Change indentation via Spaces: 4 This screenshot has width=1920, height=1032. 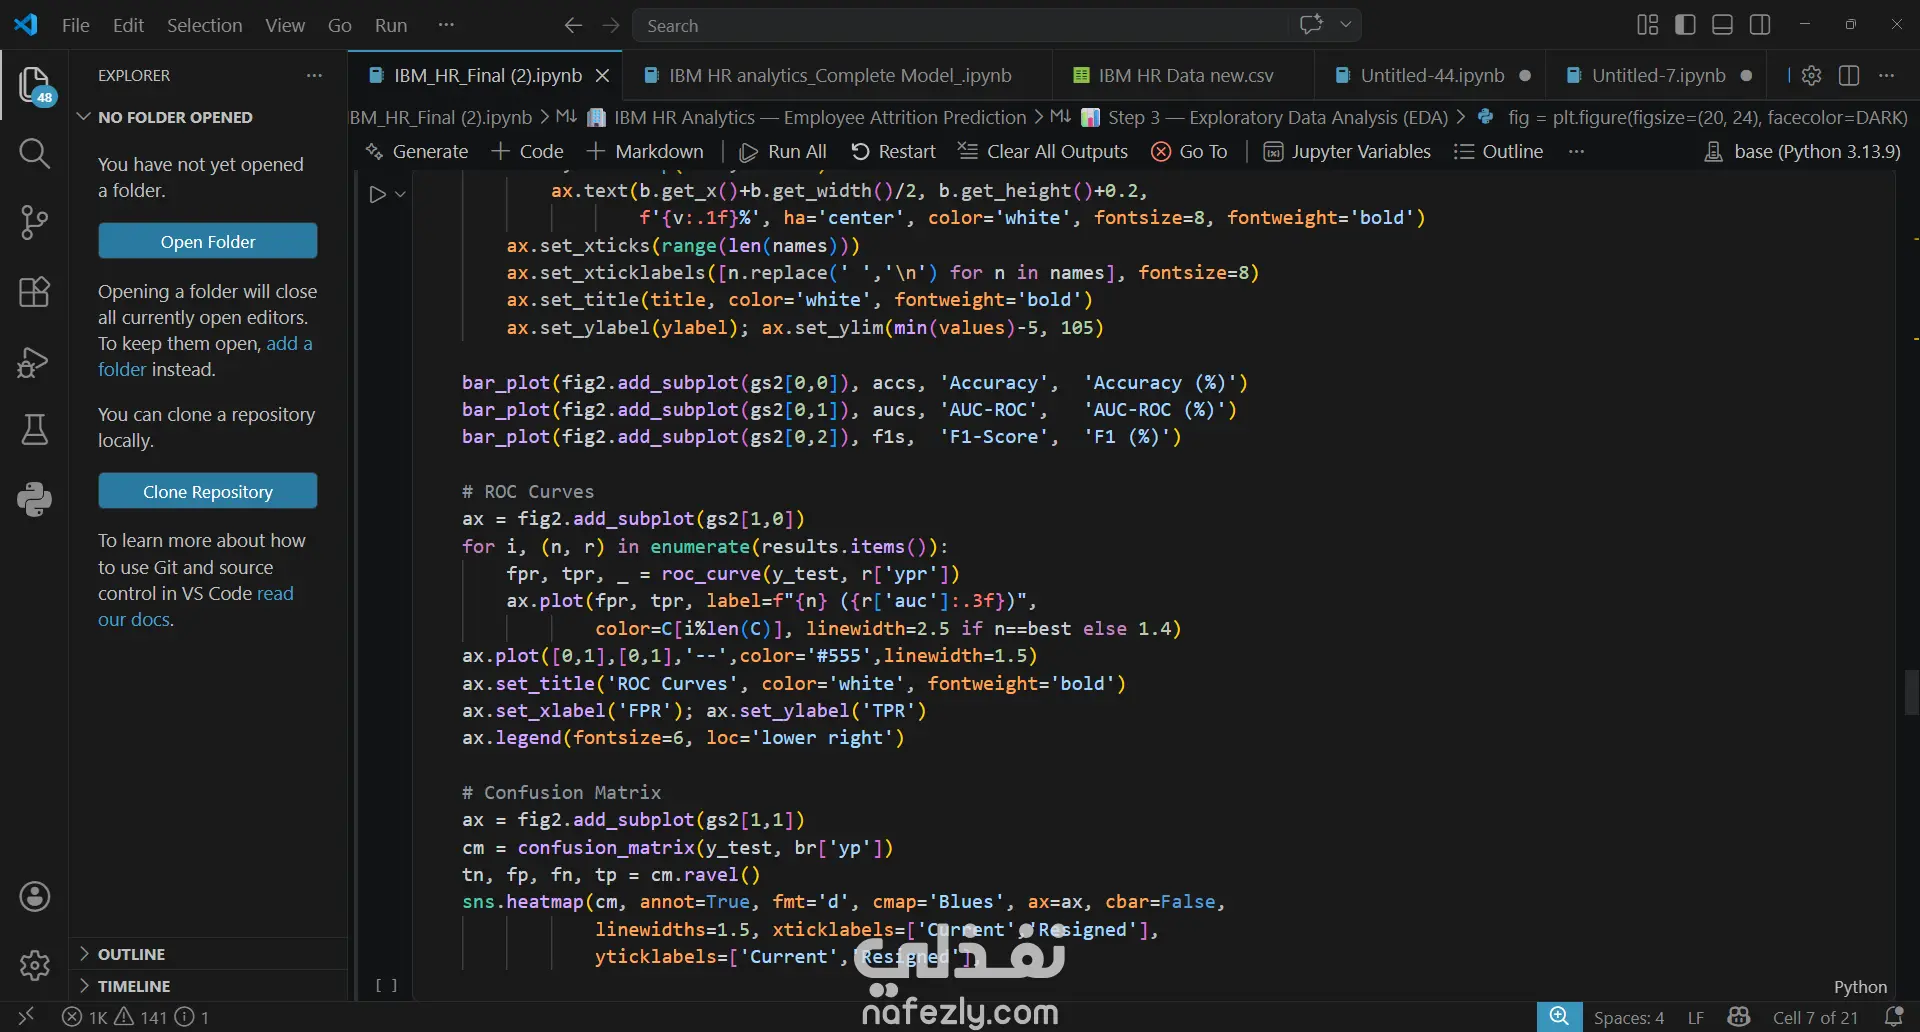[1629, 1017]
